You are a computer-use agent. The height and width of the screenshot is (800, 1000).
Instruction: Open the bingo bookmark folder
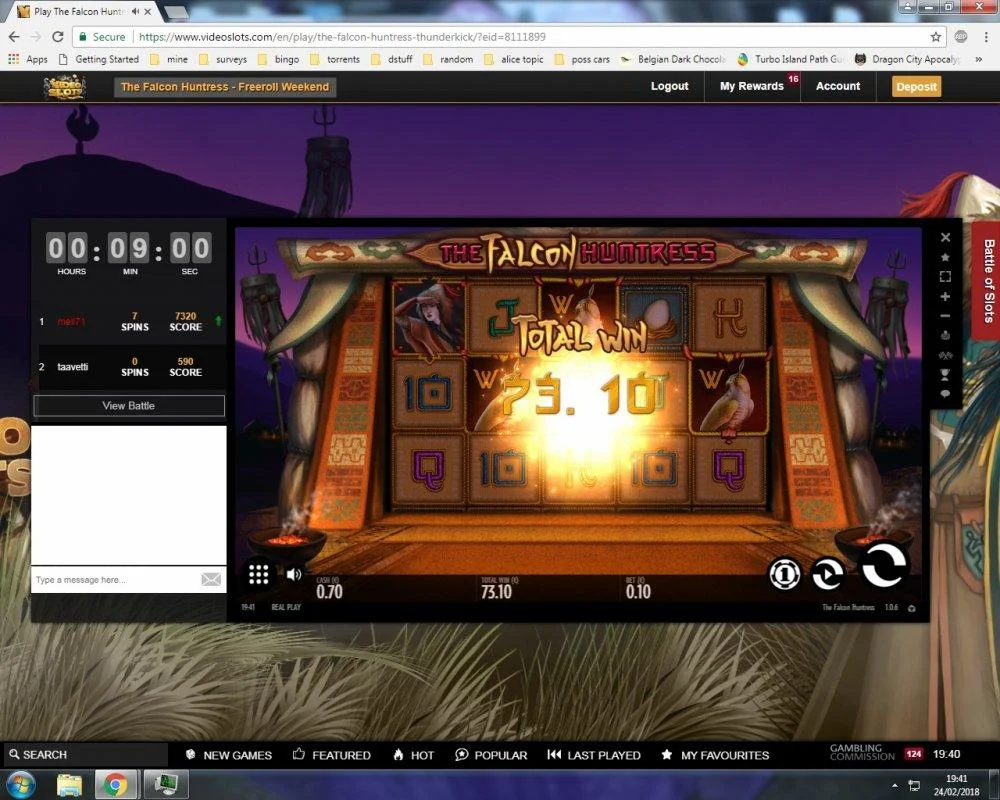tap(279, 59)
